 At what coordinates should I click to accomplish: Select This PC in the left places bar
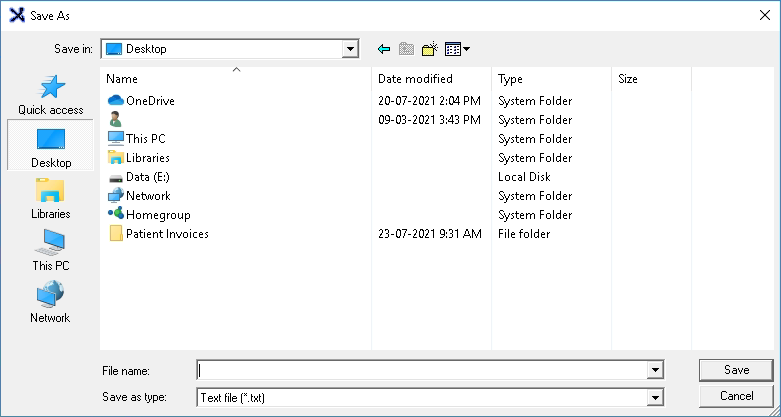[50, 250]
